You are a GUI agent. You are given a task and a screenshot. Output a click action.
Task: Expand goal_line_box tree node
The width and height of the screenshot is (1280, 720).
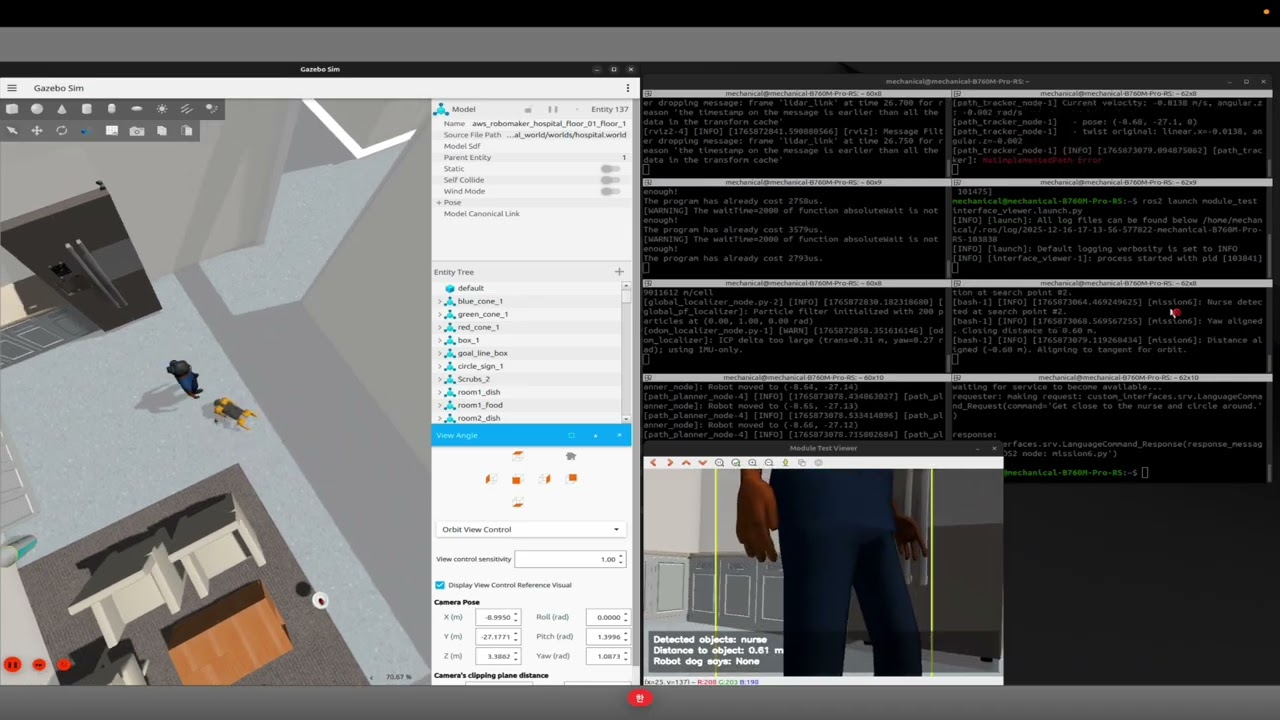click(440, 353)
